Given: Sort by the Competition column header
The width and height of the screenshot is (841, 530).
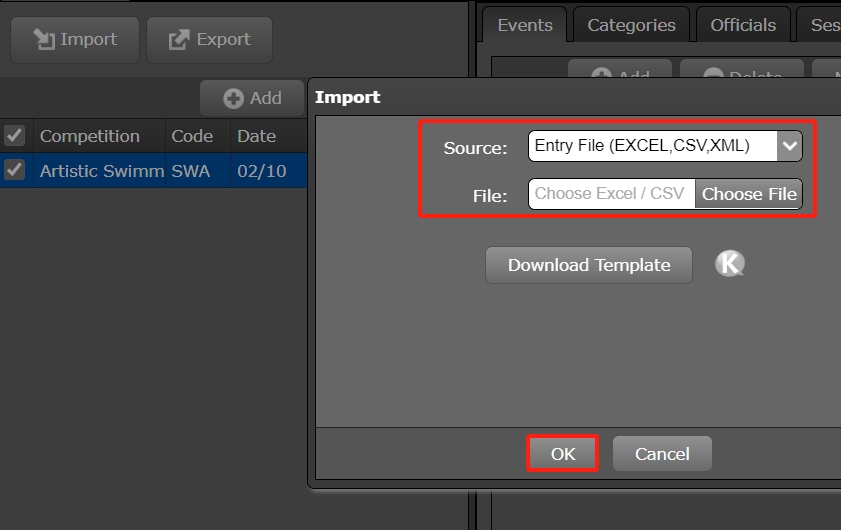Looking at the screenshot, I should pos(90,136).
